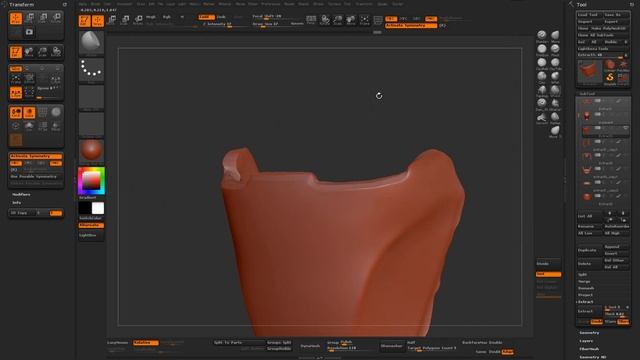Expand the Info section in Transform palette
The height and width of the screenshot is (360, 640).
16,202
